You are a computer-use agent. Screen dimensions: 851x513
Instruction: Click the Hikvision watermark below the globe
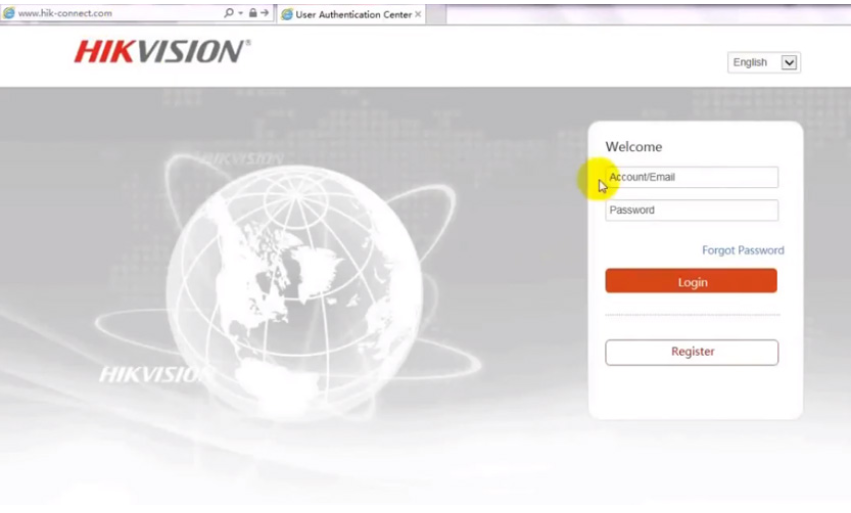pos(150,375)
